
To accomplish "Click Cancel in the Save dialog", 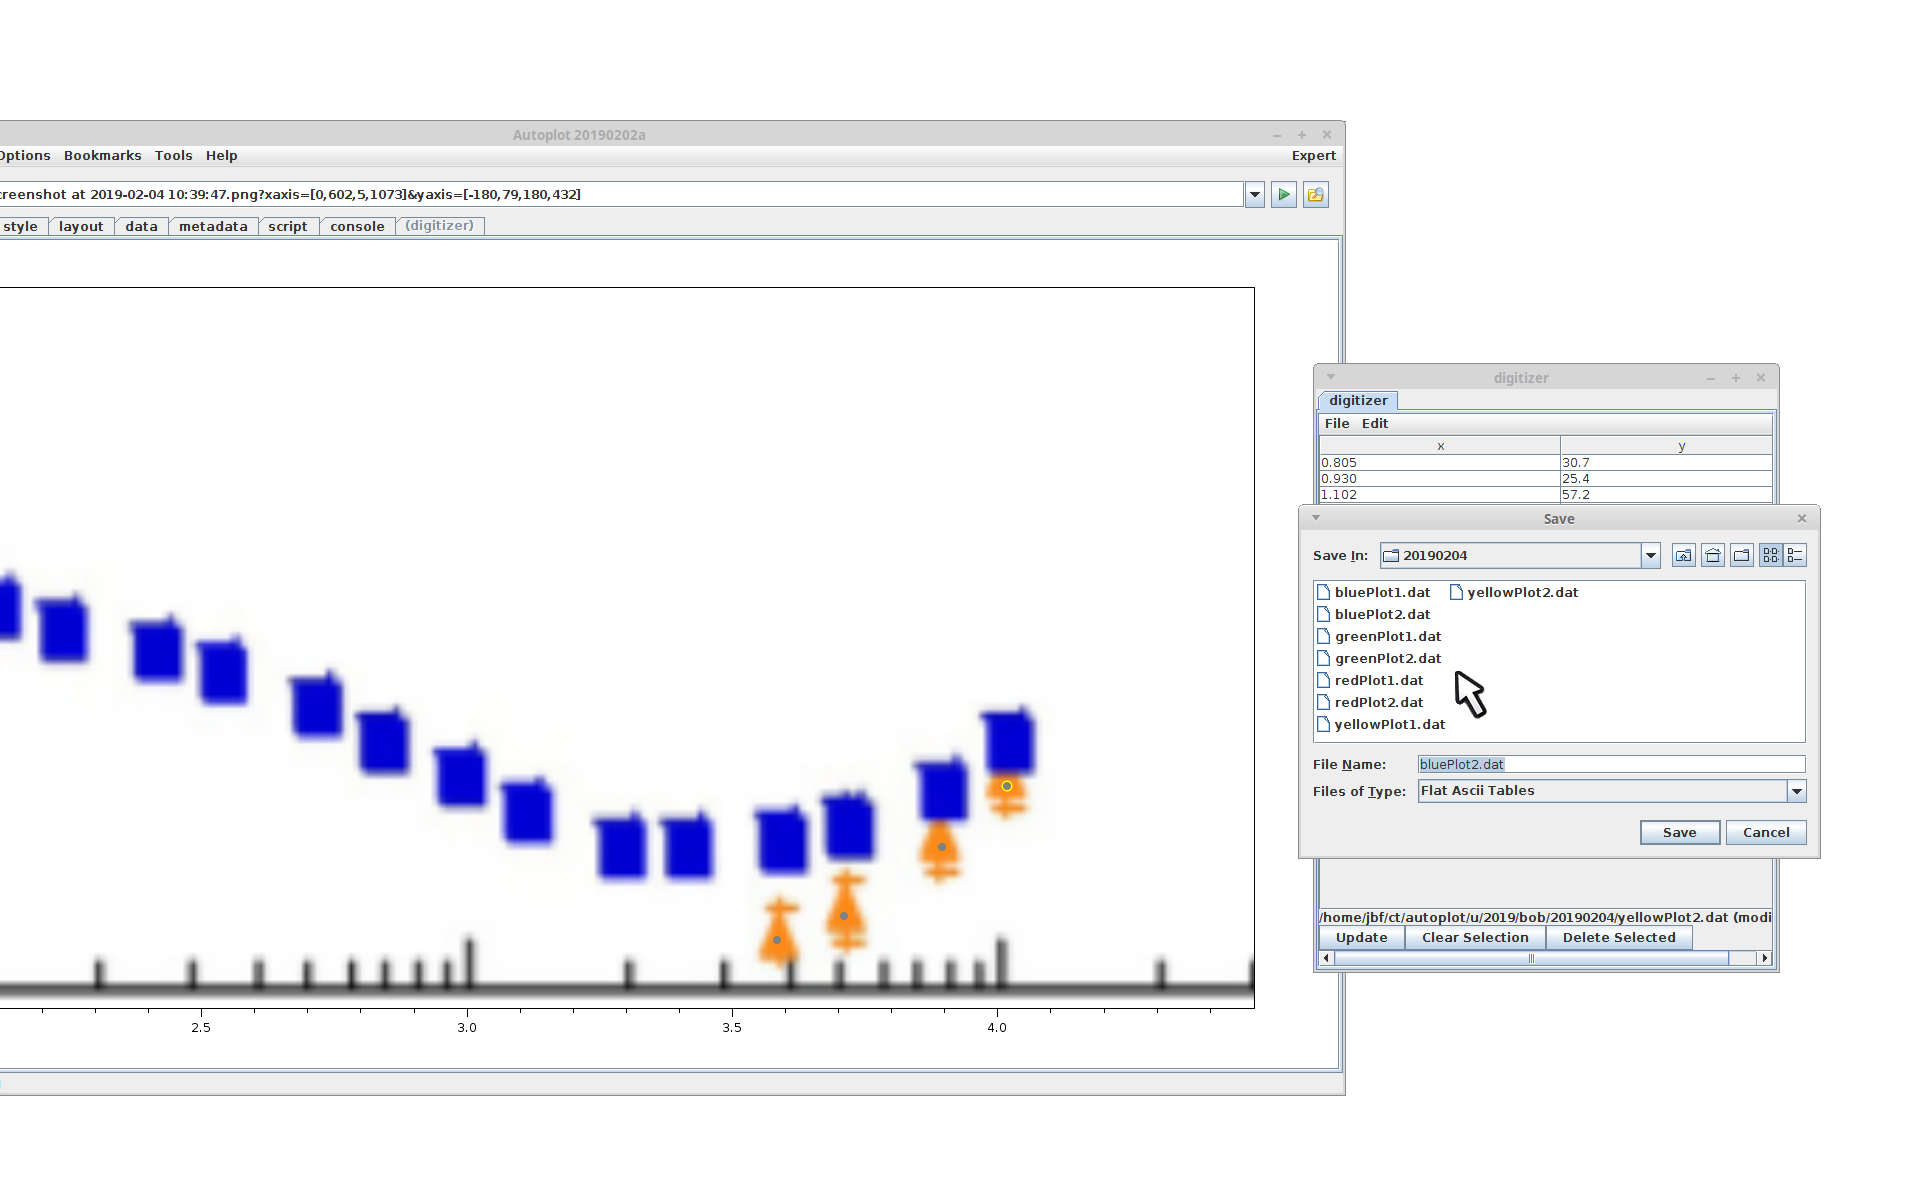I will tap(1766, 833).
